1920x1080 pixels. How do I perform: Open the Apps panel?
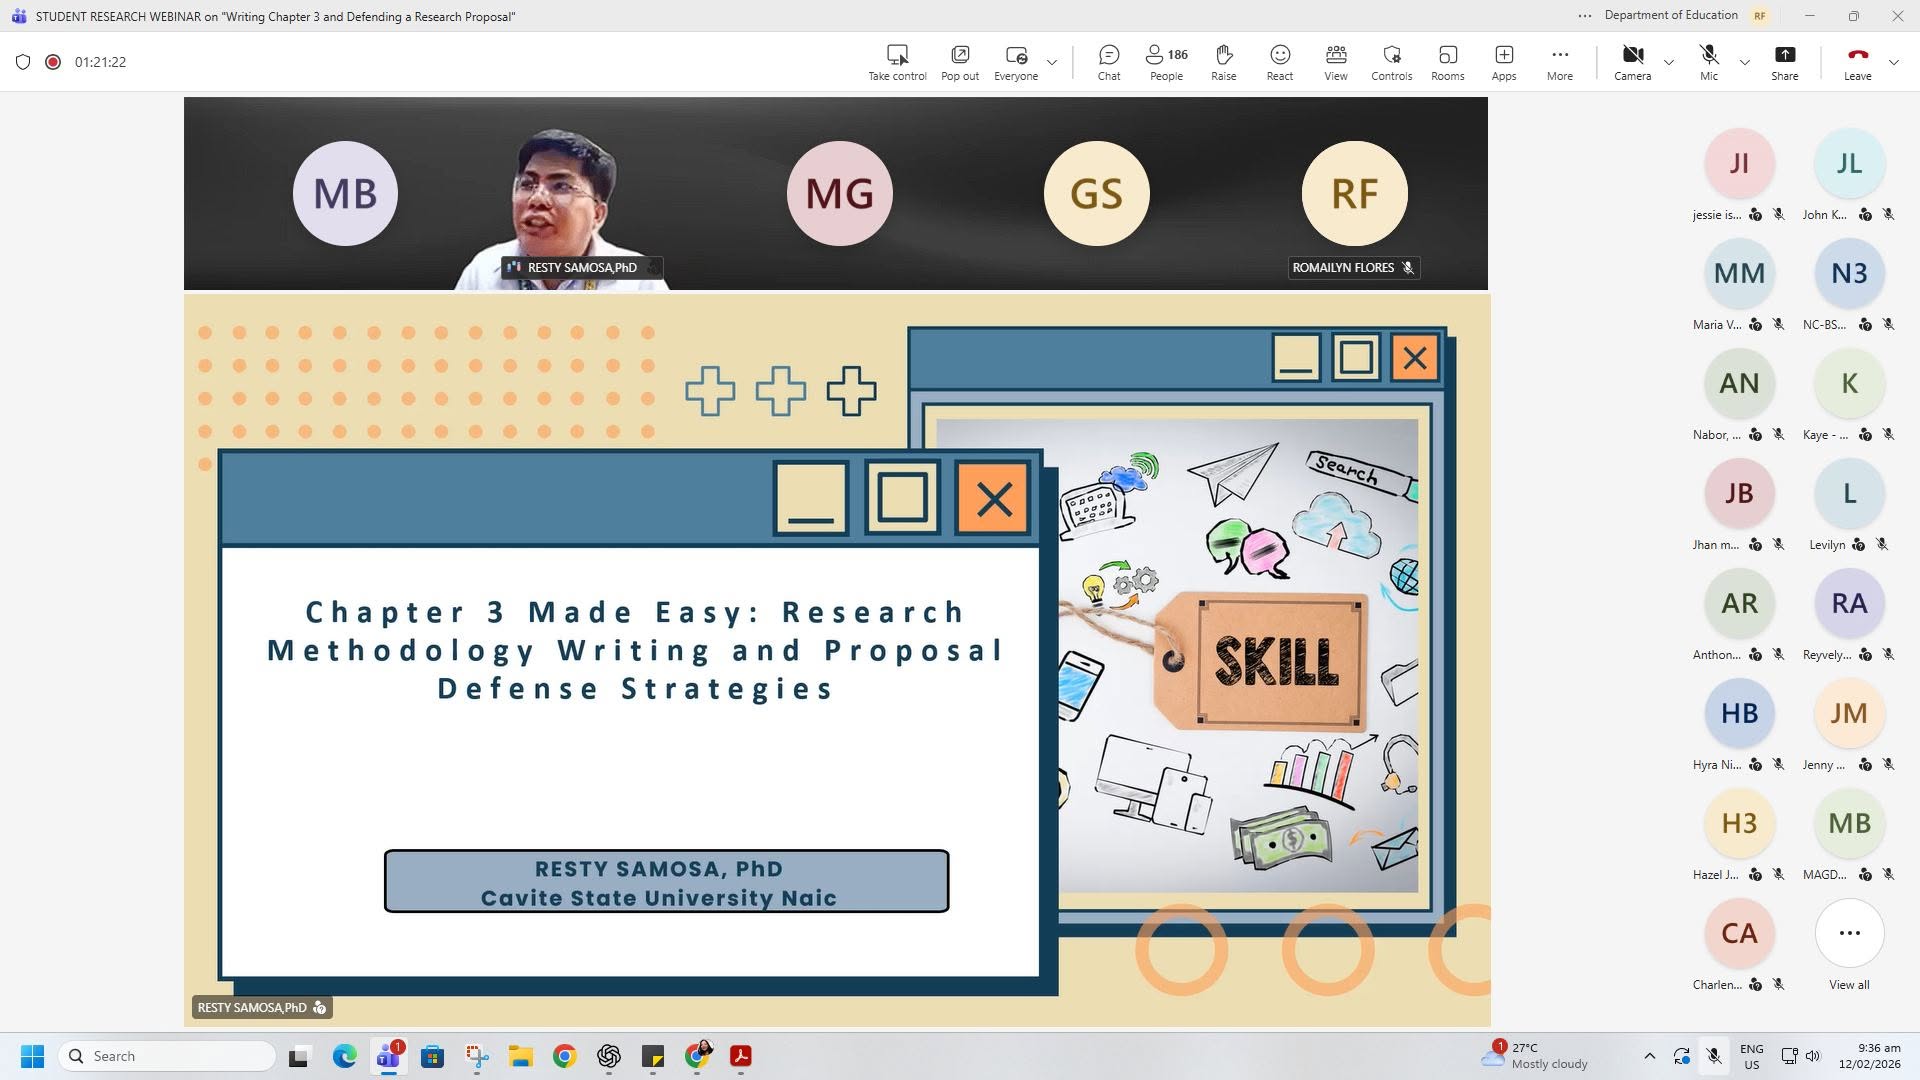(1503, 62)
